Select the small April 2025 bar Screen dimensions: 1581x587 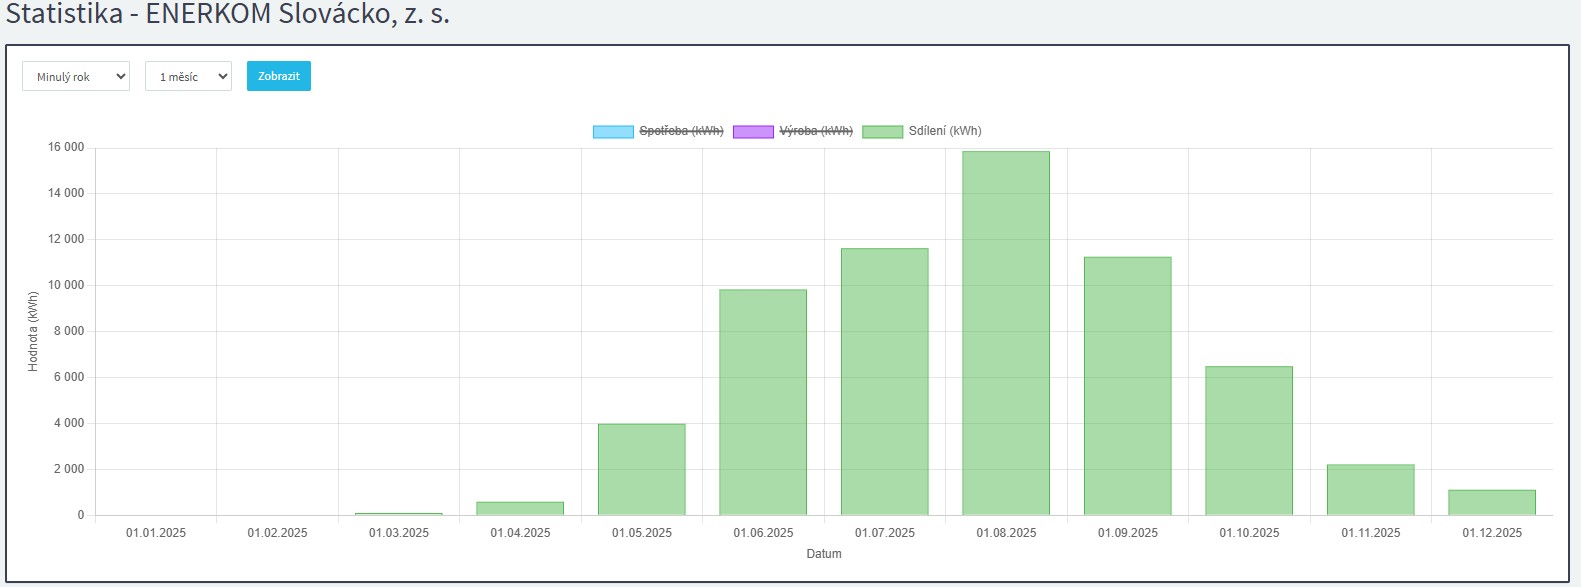point(520,508)
